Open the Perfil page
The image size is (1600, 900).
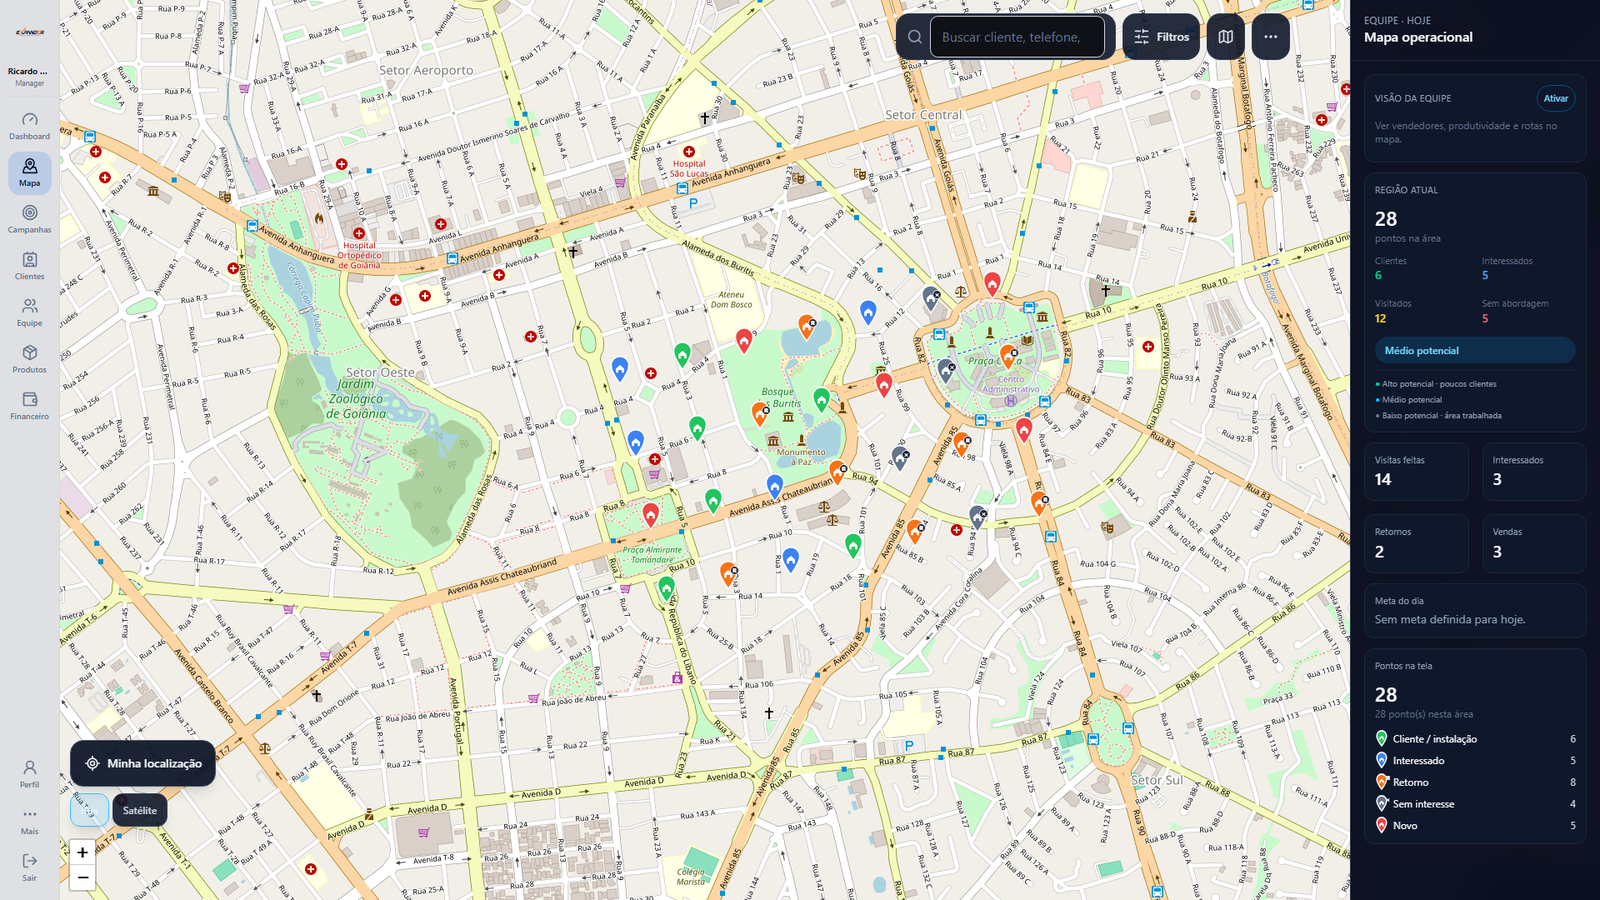[x=29, y=774]
